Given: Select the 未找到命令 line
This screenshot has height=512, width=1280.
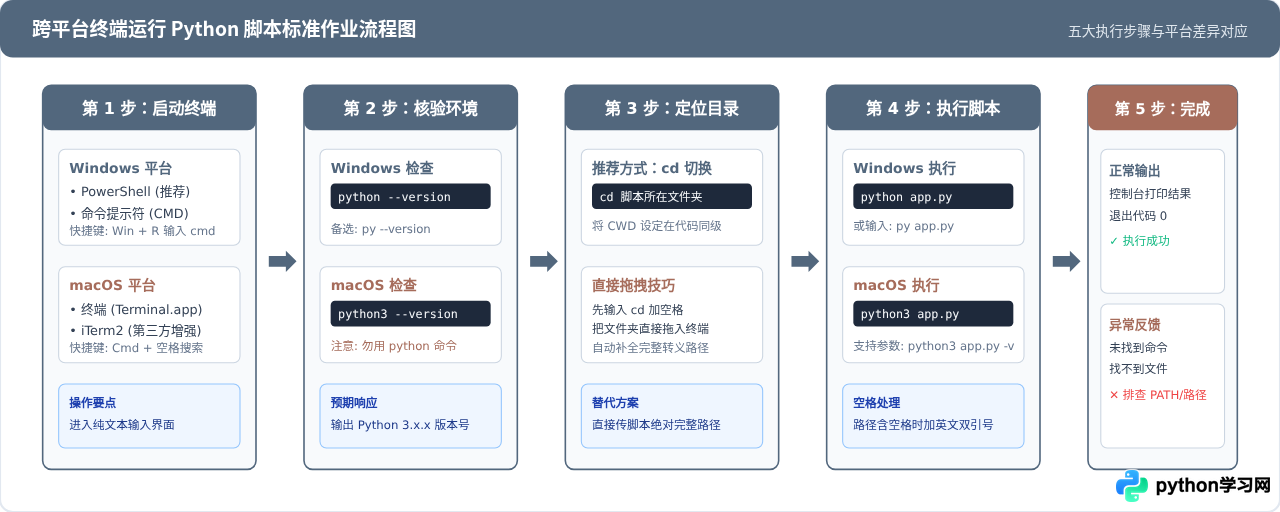Looking at the screenshot, I should pos(1138,348).
